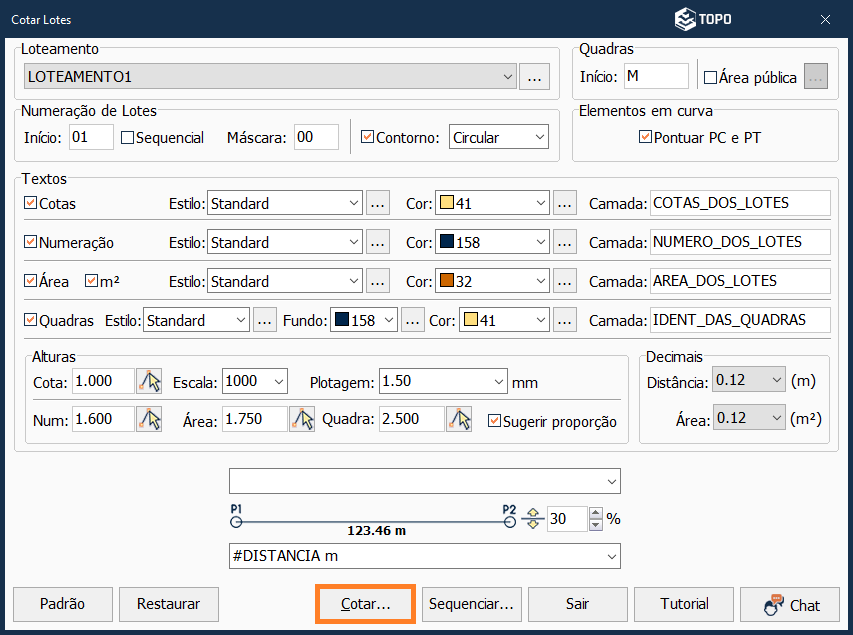Viewport: 853px width, 635px height.
Task: Click the COTAS_DOS_LOTES layer field
Action: click(x=739, y=203)
